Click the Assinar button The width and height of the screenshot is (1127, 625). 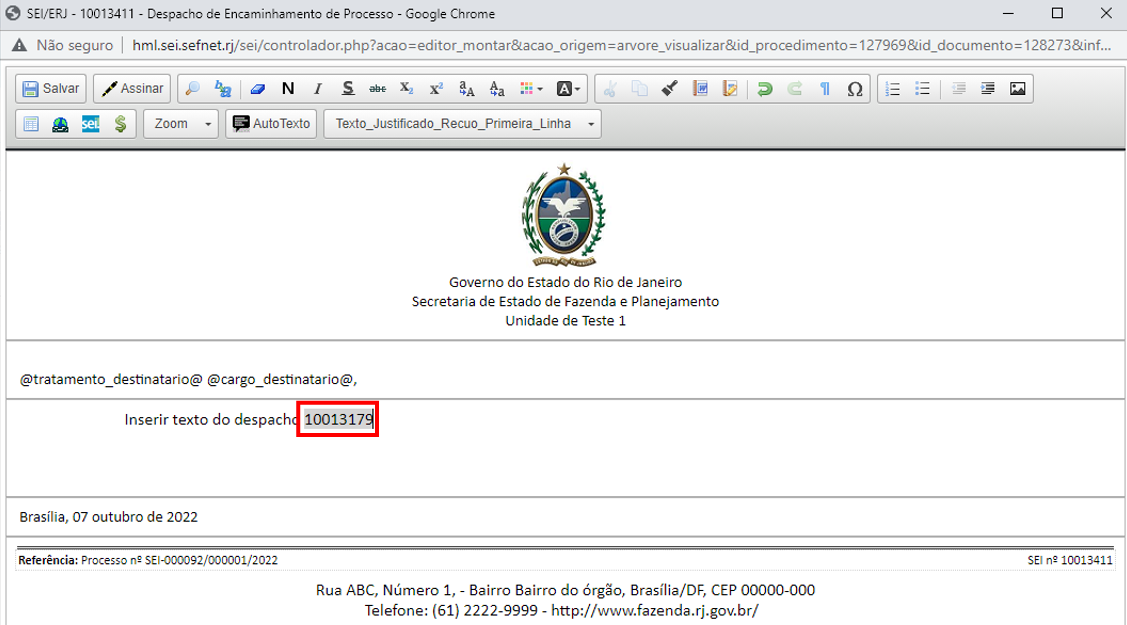[132, 89]
